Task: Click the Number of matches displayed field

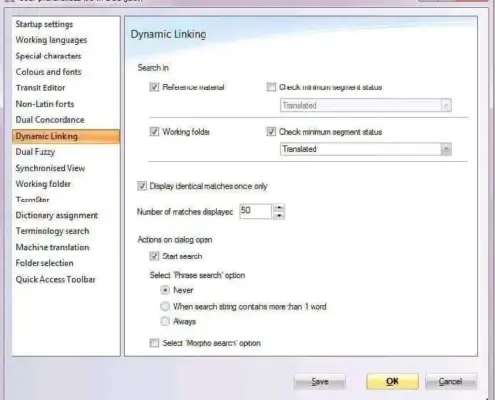Action: (256, 211)
